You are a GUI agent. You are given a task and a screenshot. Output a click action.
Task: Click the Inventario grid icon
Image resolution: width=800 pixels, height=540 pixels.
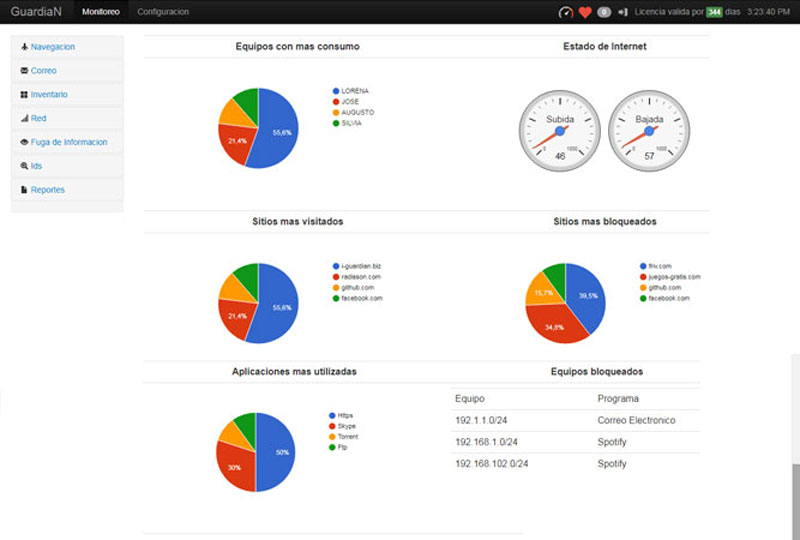click(24, 94)
